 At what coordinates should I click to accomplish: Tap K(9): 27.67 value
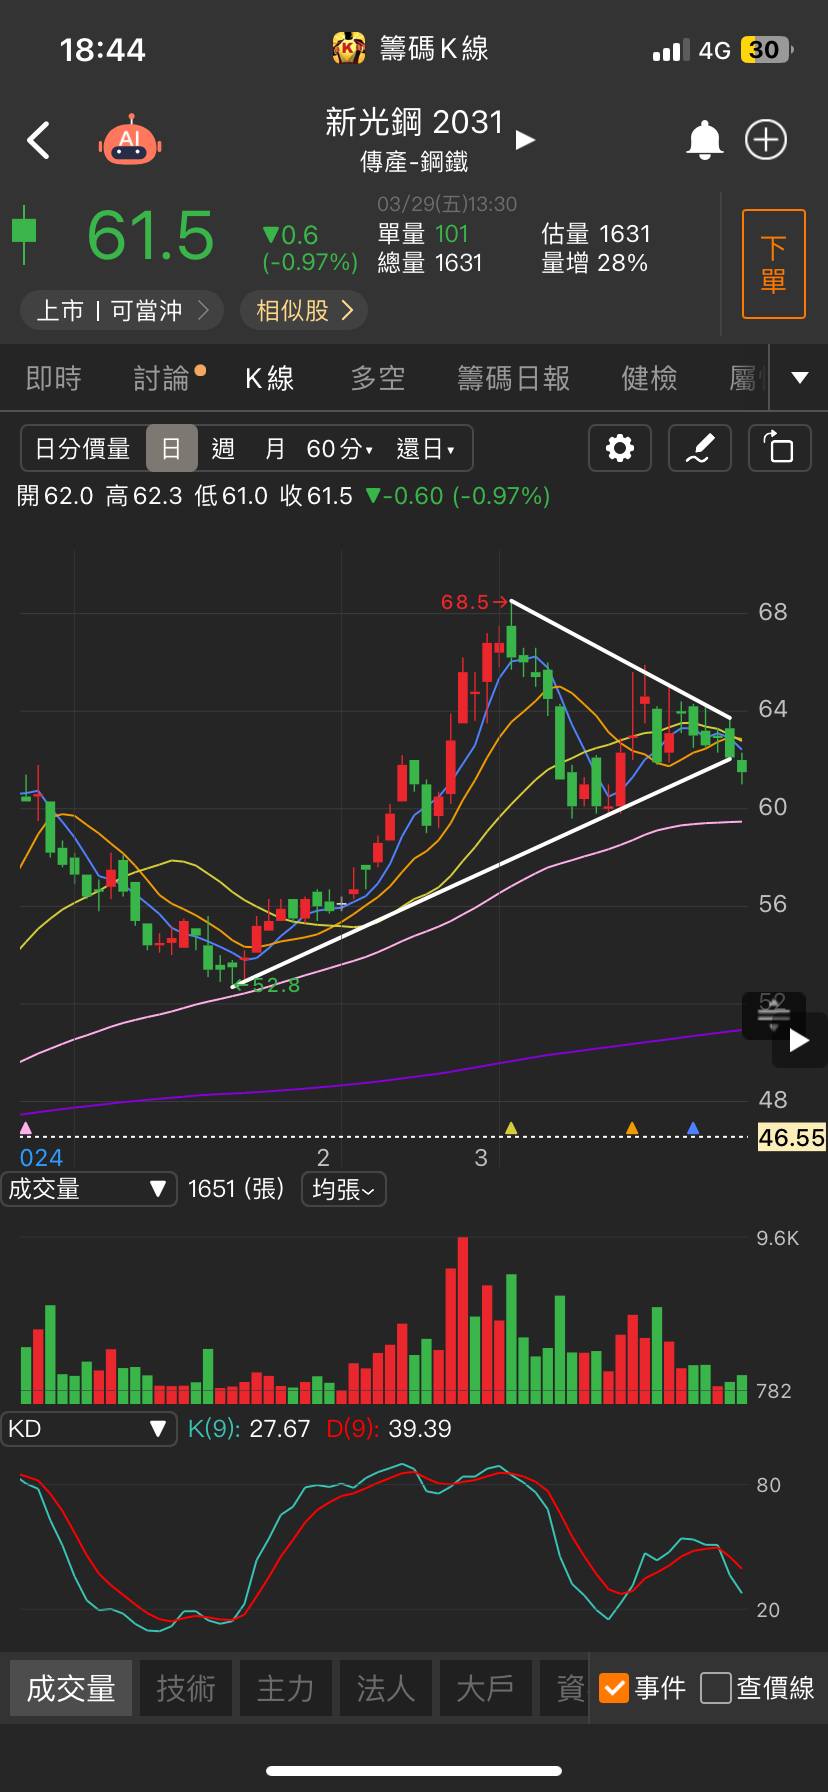(249, 1429)
